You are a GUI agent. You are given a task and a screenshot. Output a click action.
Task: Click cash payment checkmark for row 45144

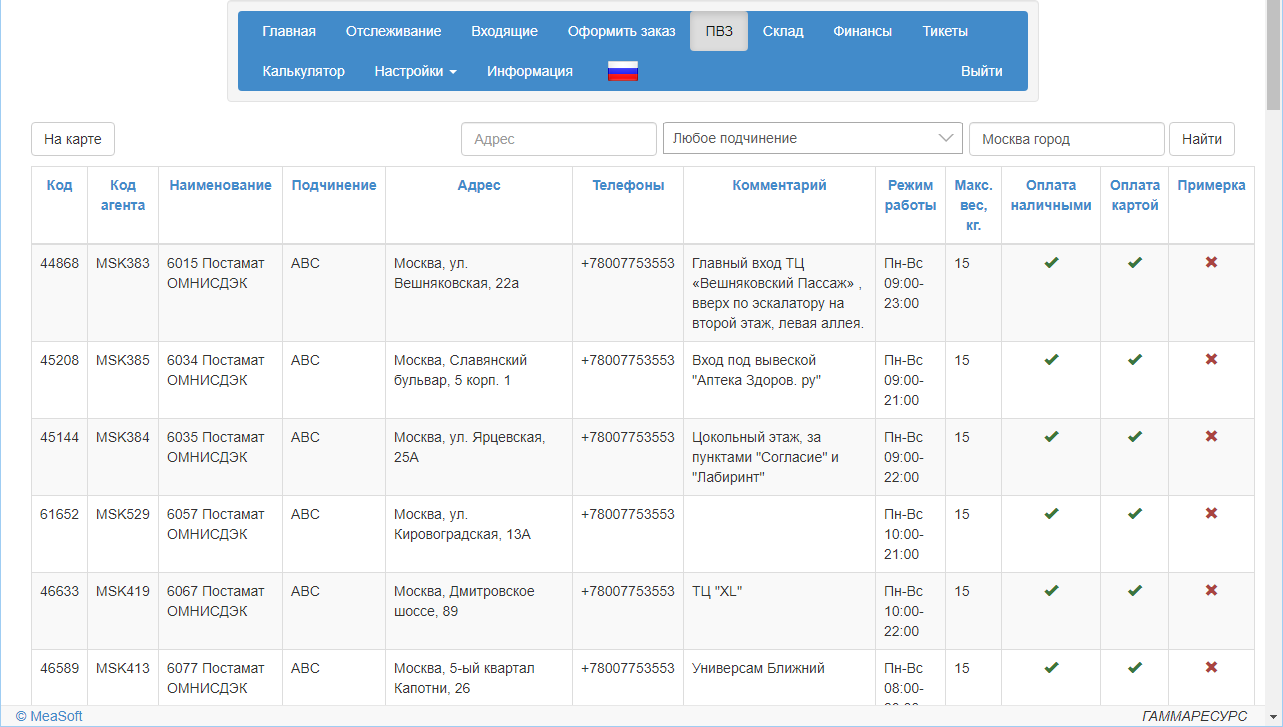coord(1051,437)
